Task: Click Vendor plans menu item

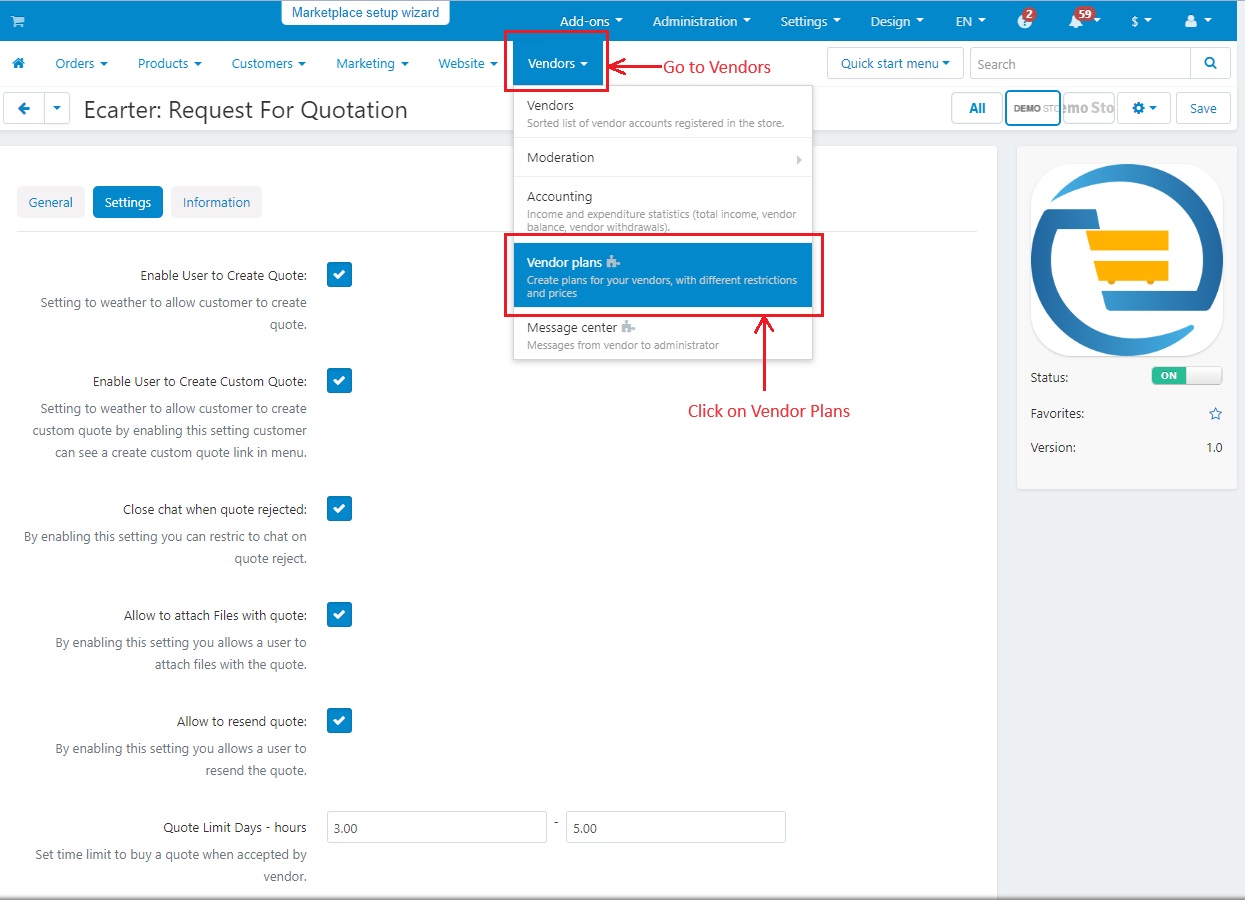Action: coord(663,275)
